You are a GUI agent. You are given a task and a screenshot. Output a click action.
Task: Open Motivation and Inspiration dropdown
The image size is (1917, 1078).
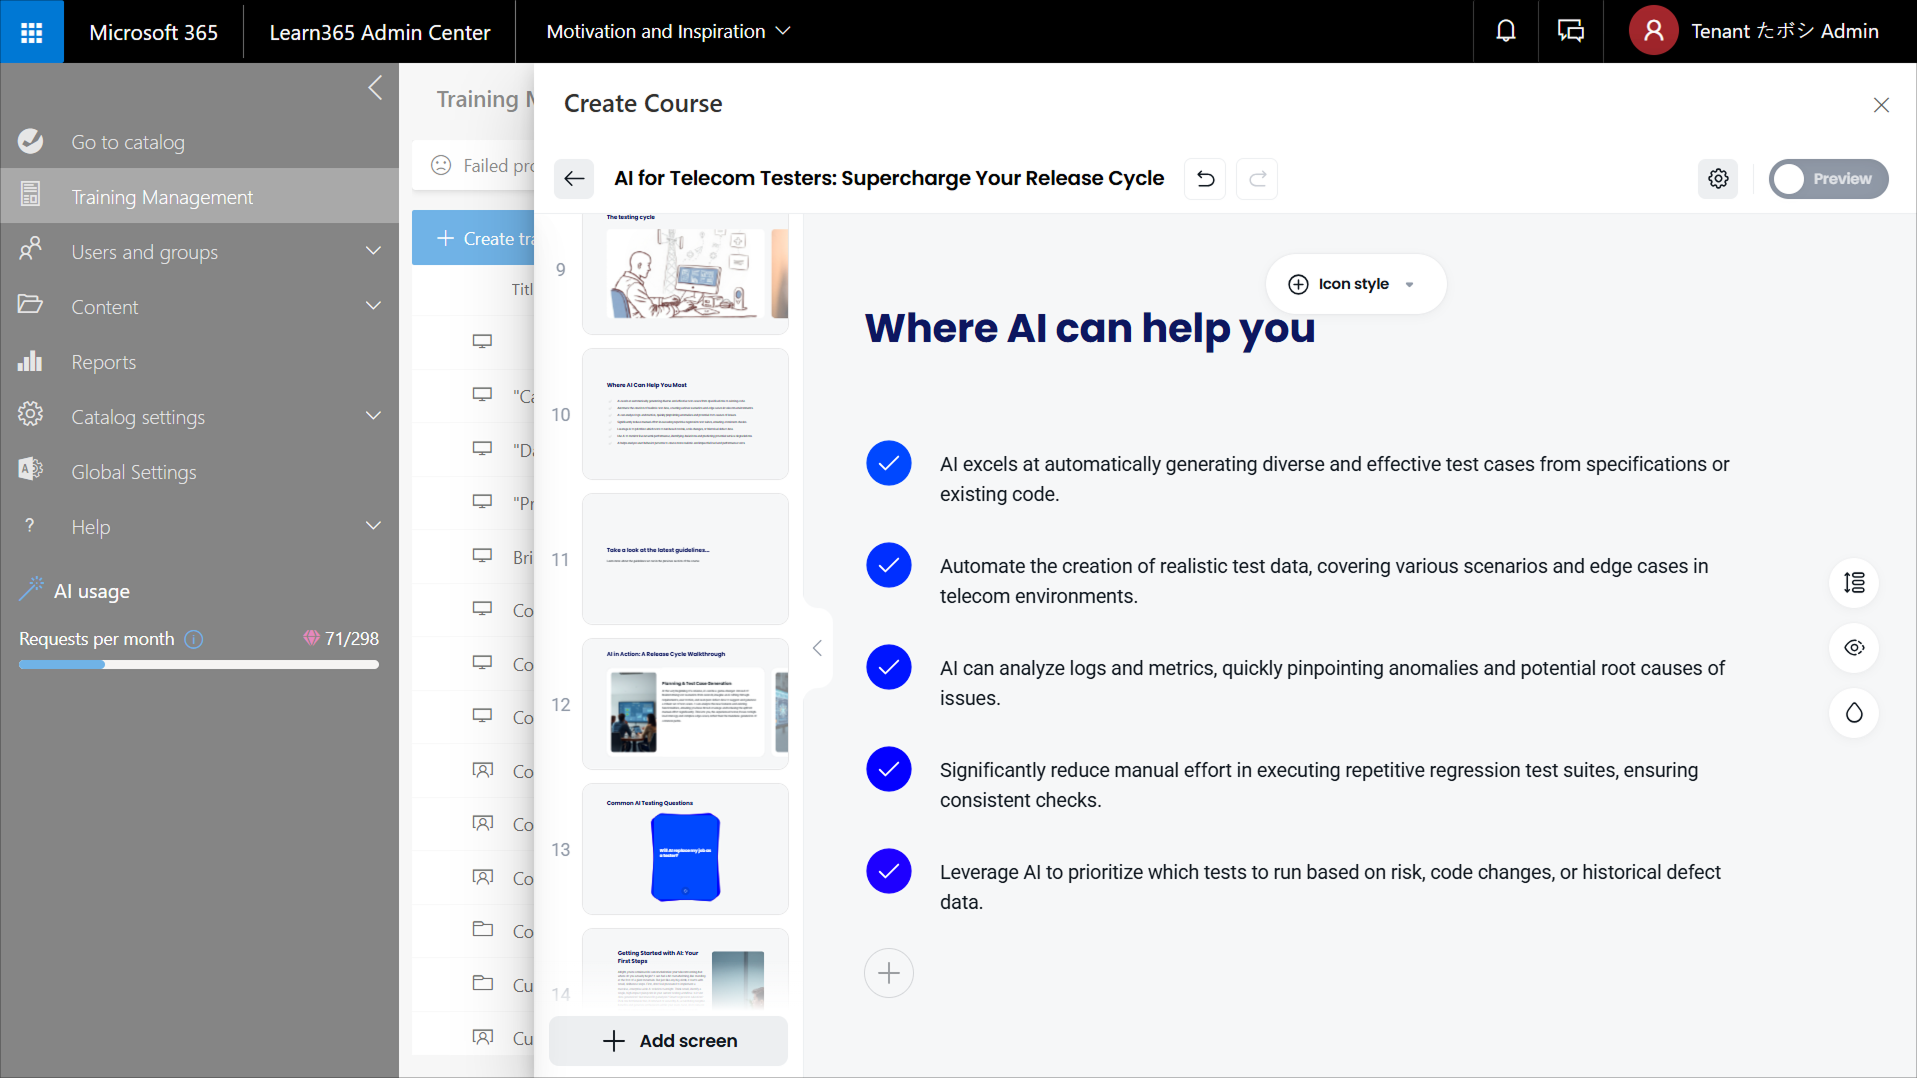point(668,31)
